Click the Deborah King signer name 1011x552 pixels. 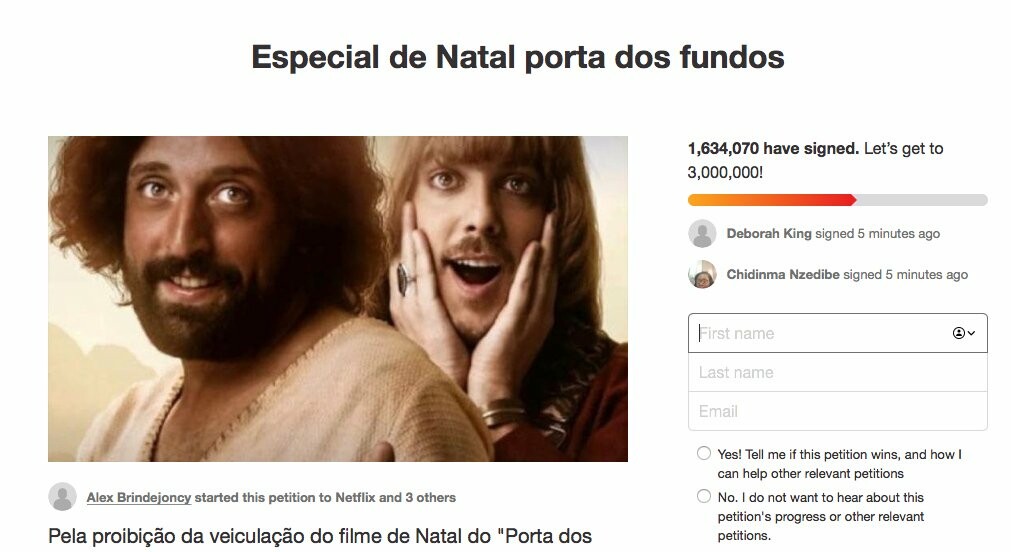[769, 233]
